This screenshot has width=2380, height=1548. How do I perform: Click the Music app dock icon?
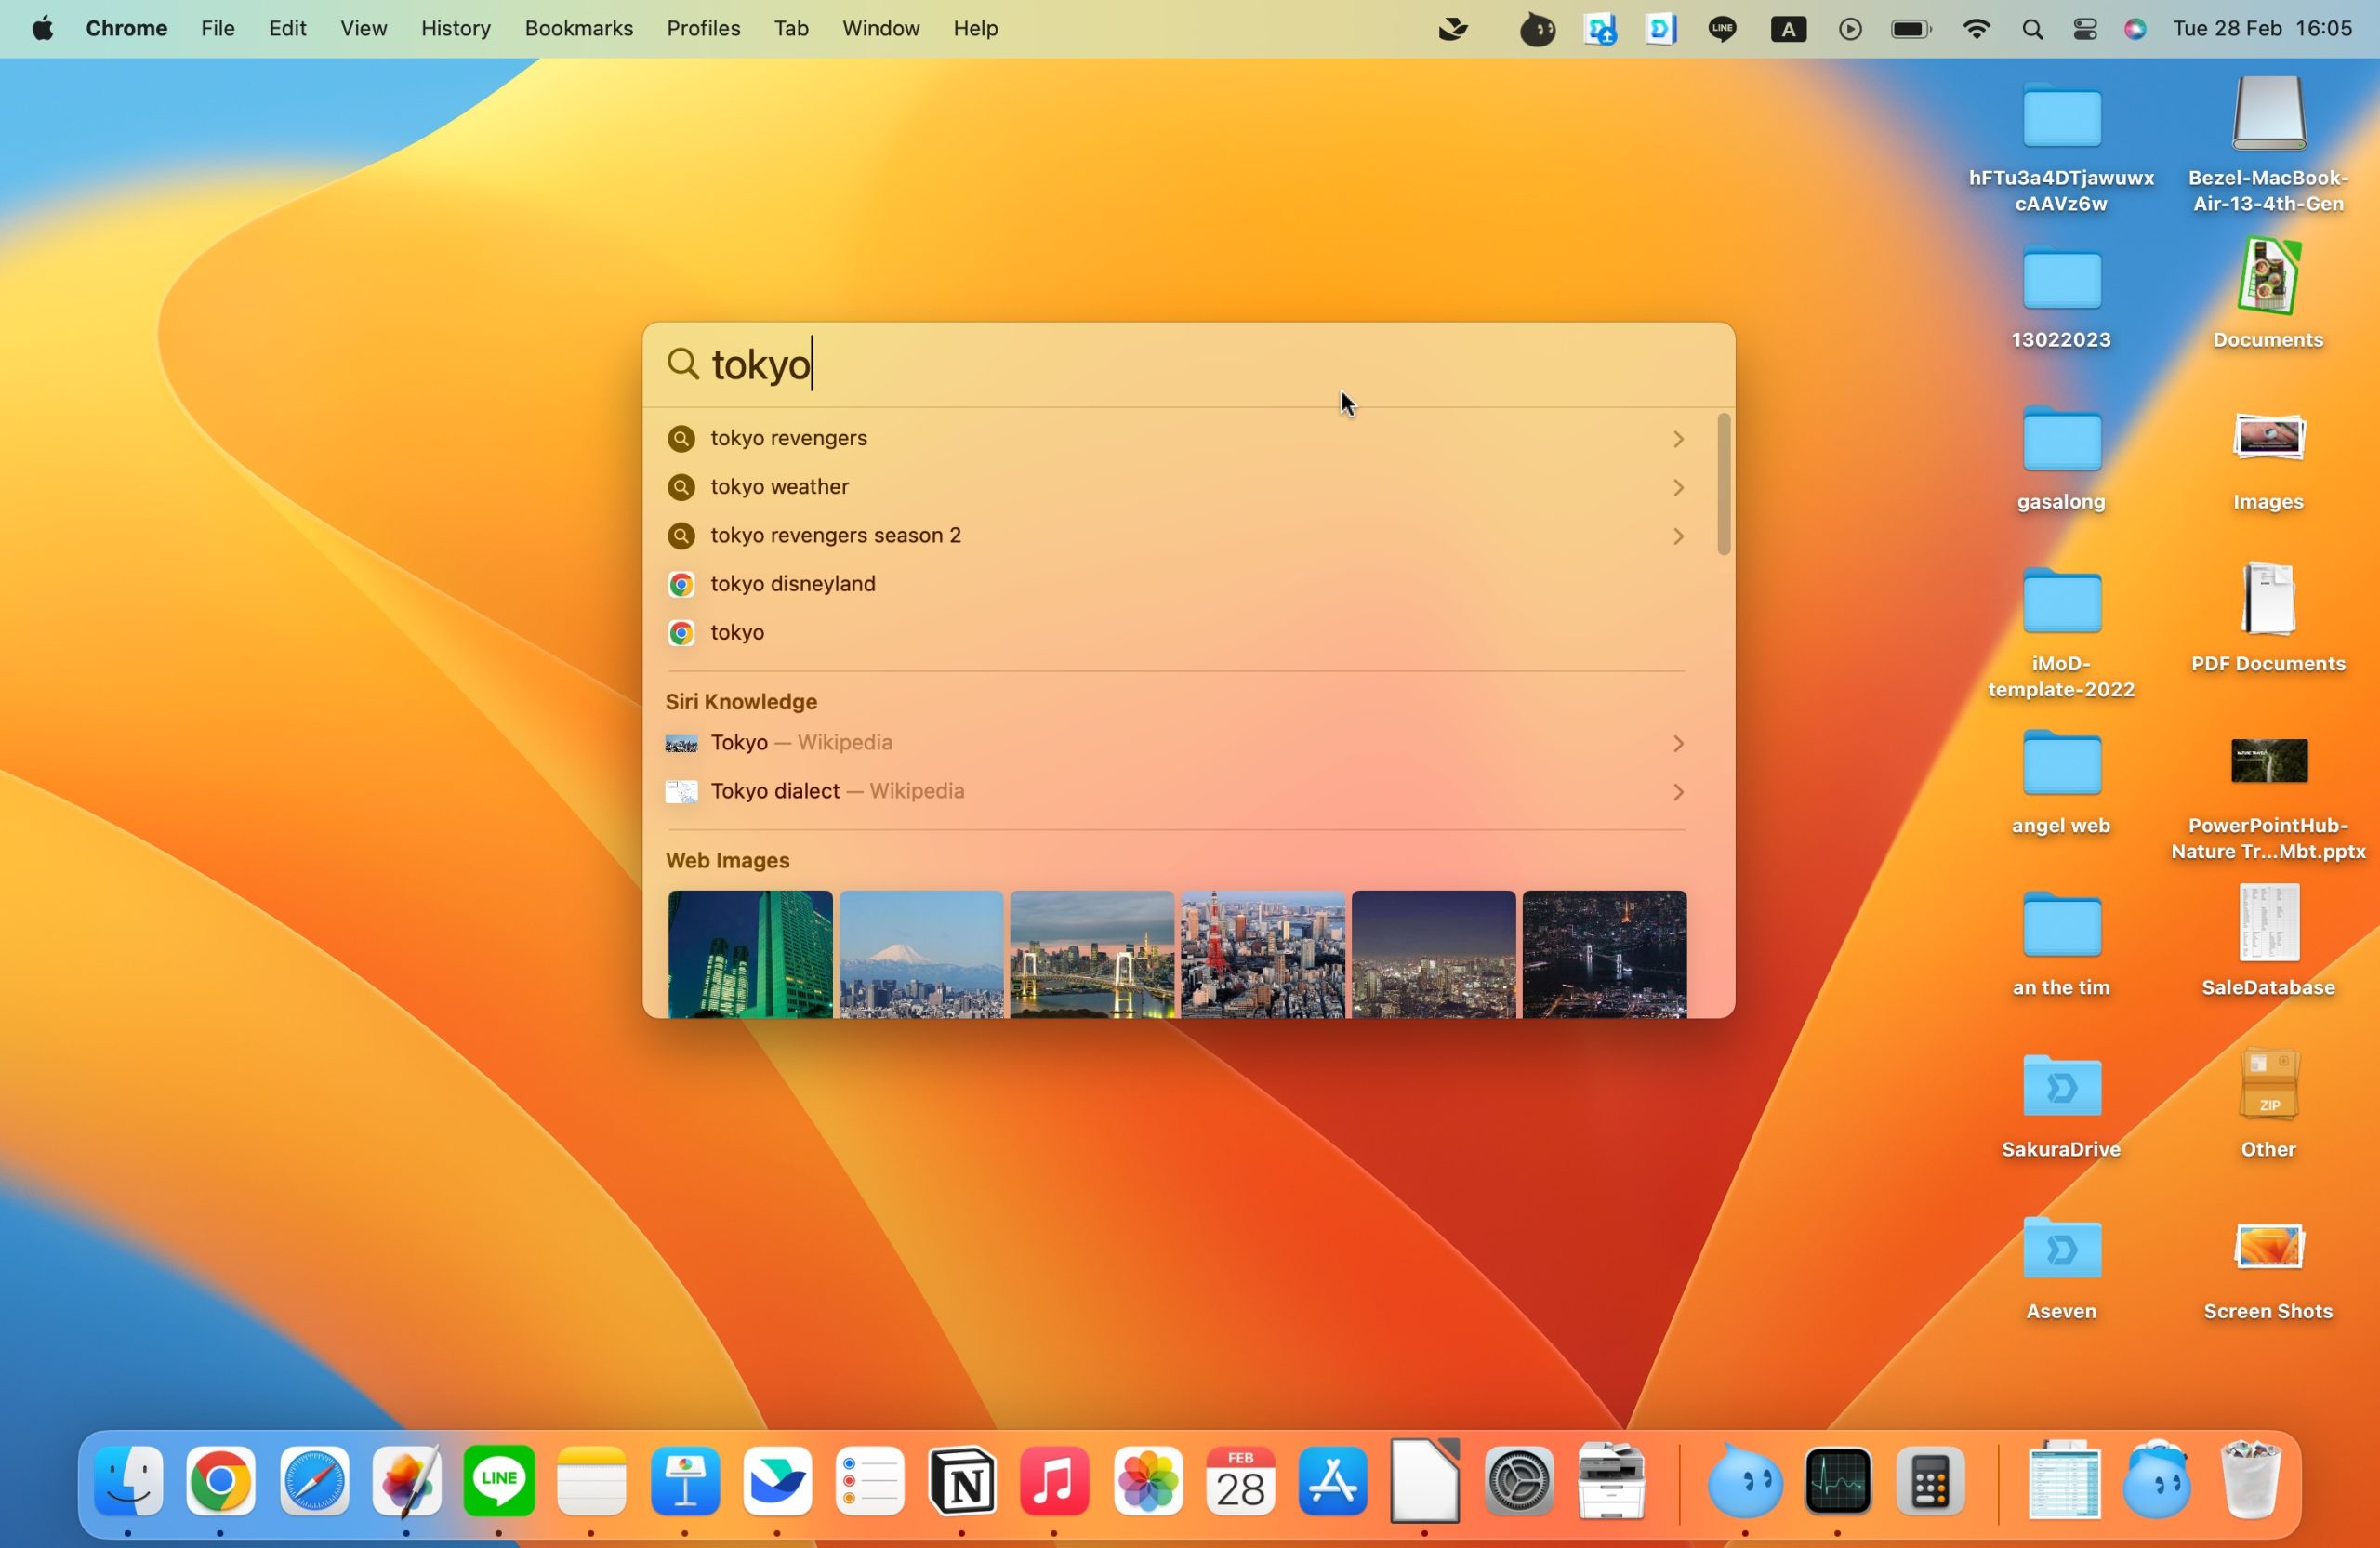(x=1054, y=1481)
